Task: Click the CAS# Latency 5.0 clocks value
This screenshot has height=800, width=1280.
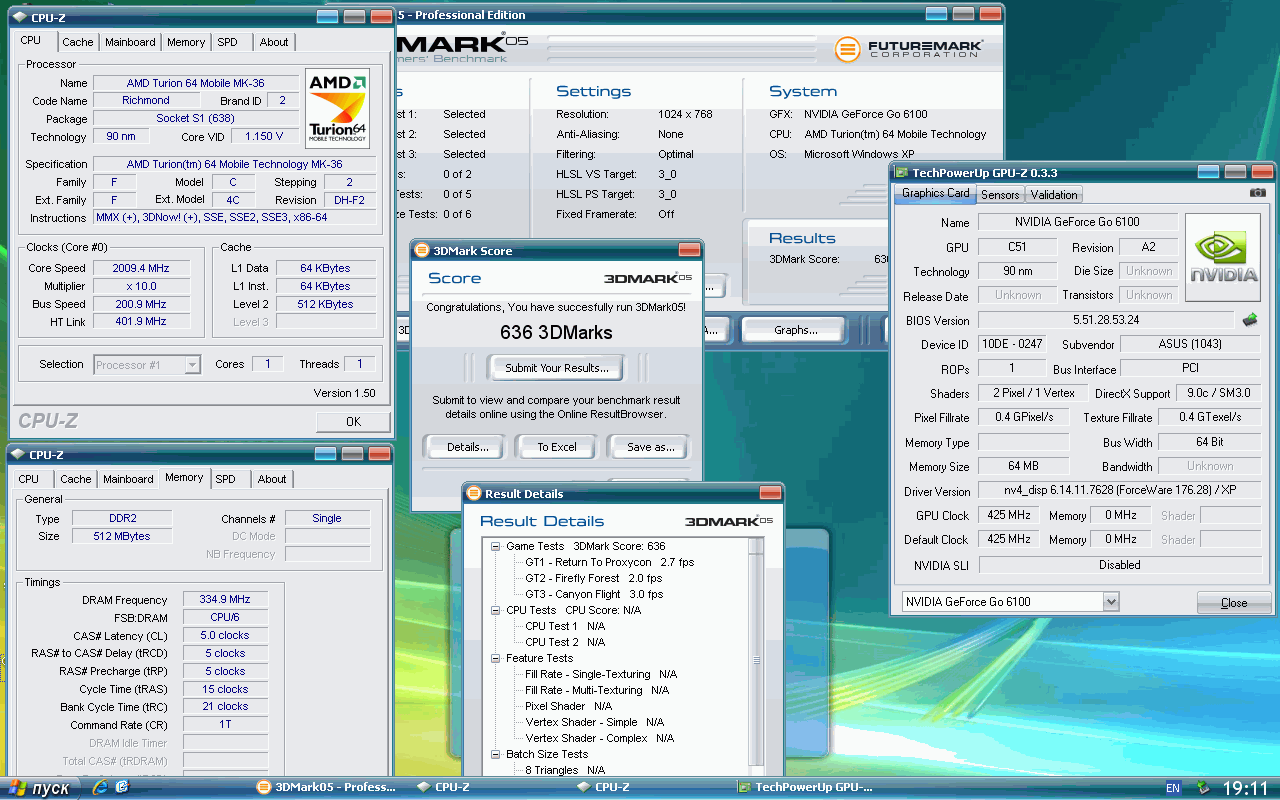Action: coord(225,635)
